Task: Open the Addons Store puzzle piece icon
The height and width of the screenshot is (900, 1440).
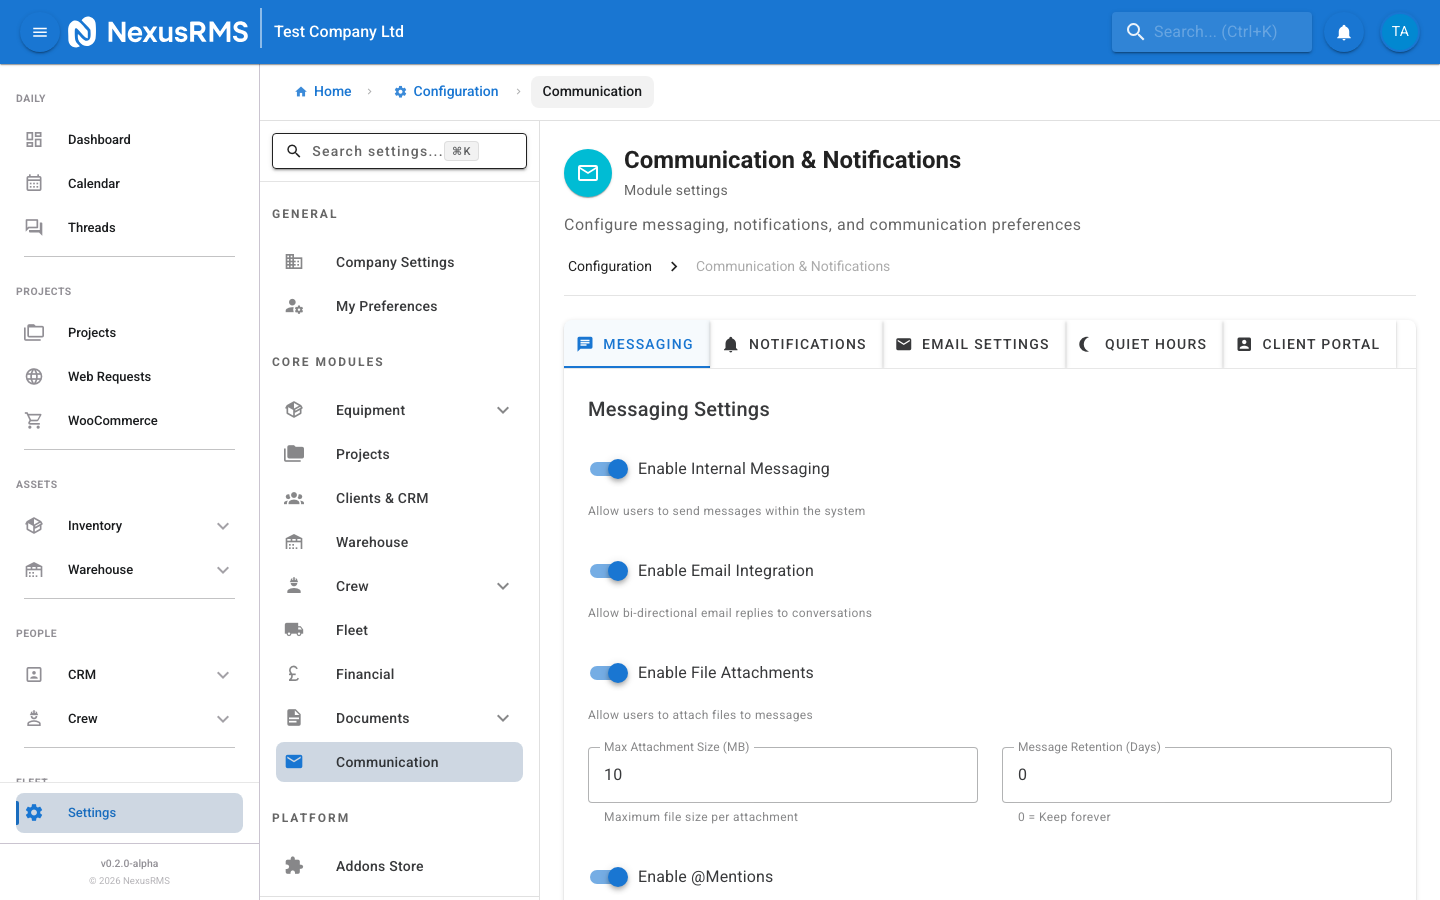Action: [294, 865]
